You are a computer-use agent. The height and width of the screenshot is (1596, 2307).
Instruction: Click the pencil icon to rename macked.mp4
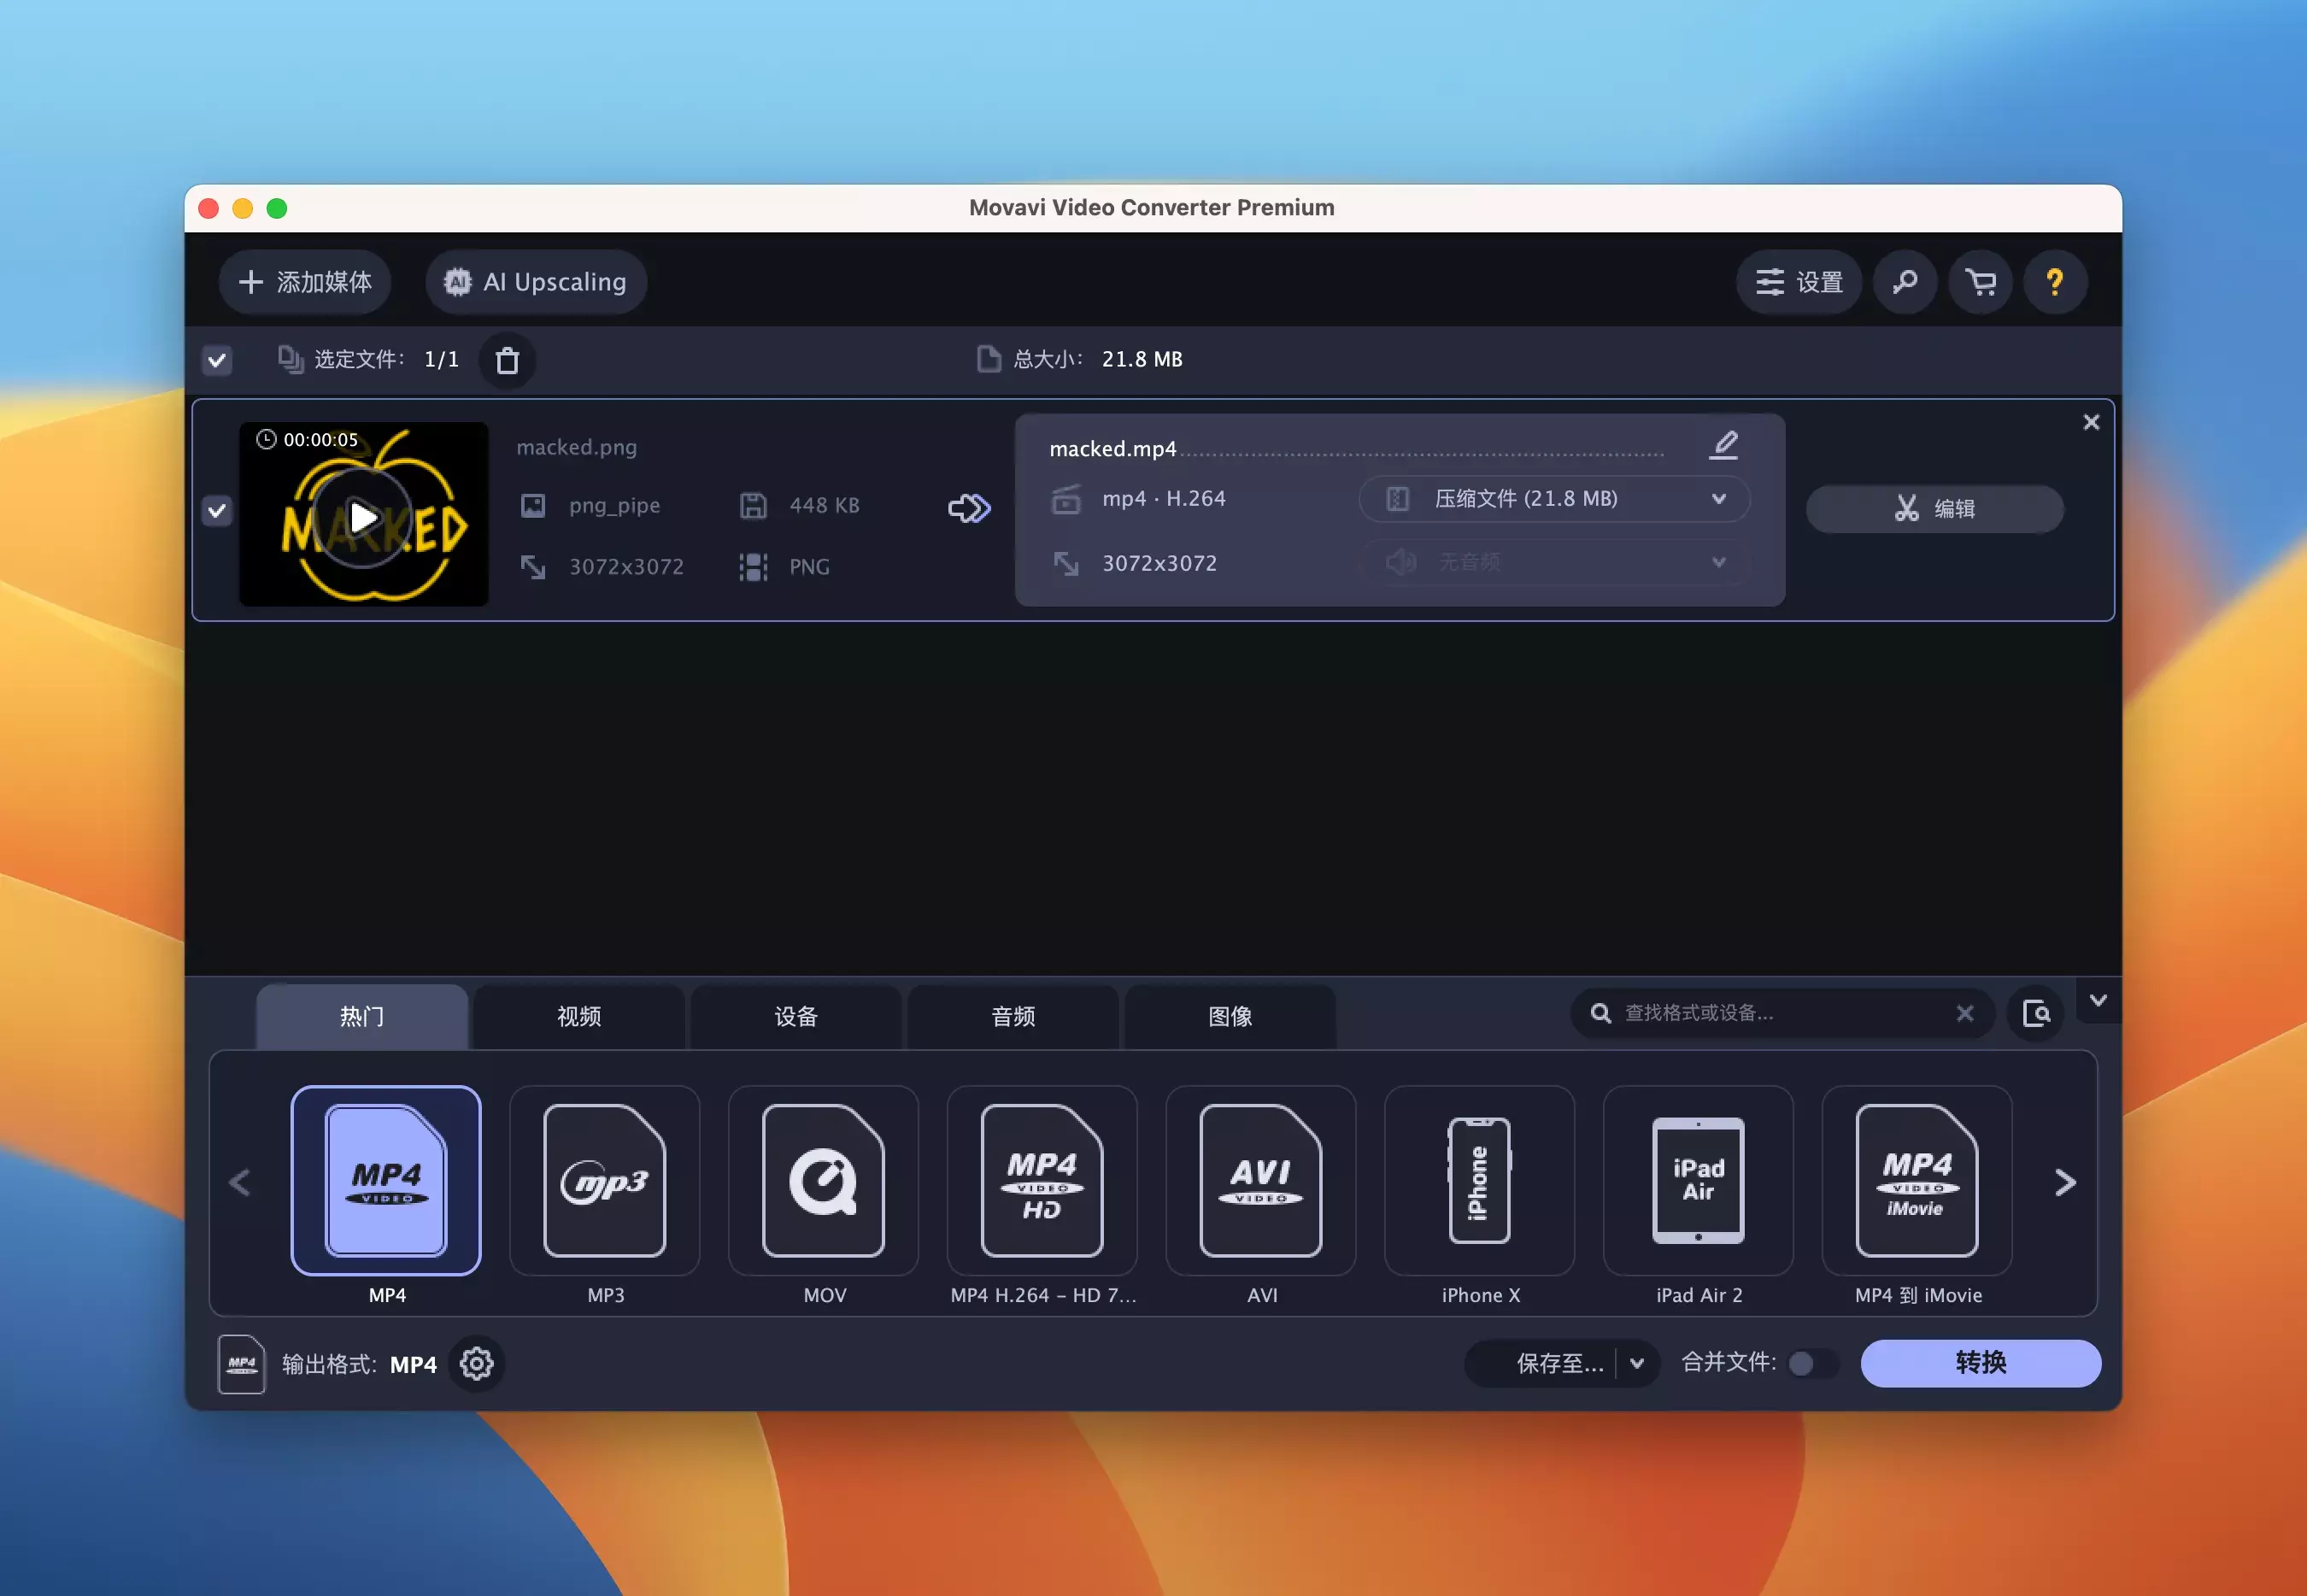tap(1723, 445)
